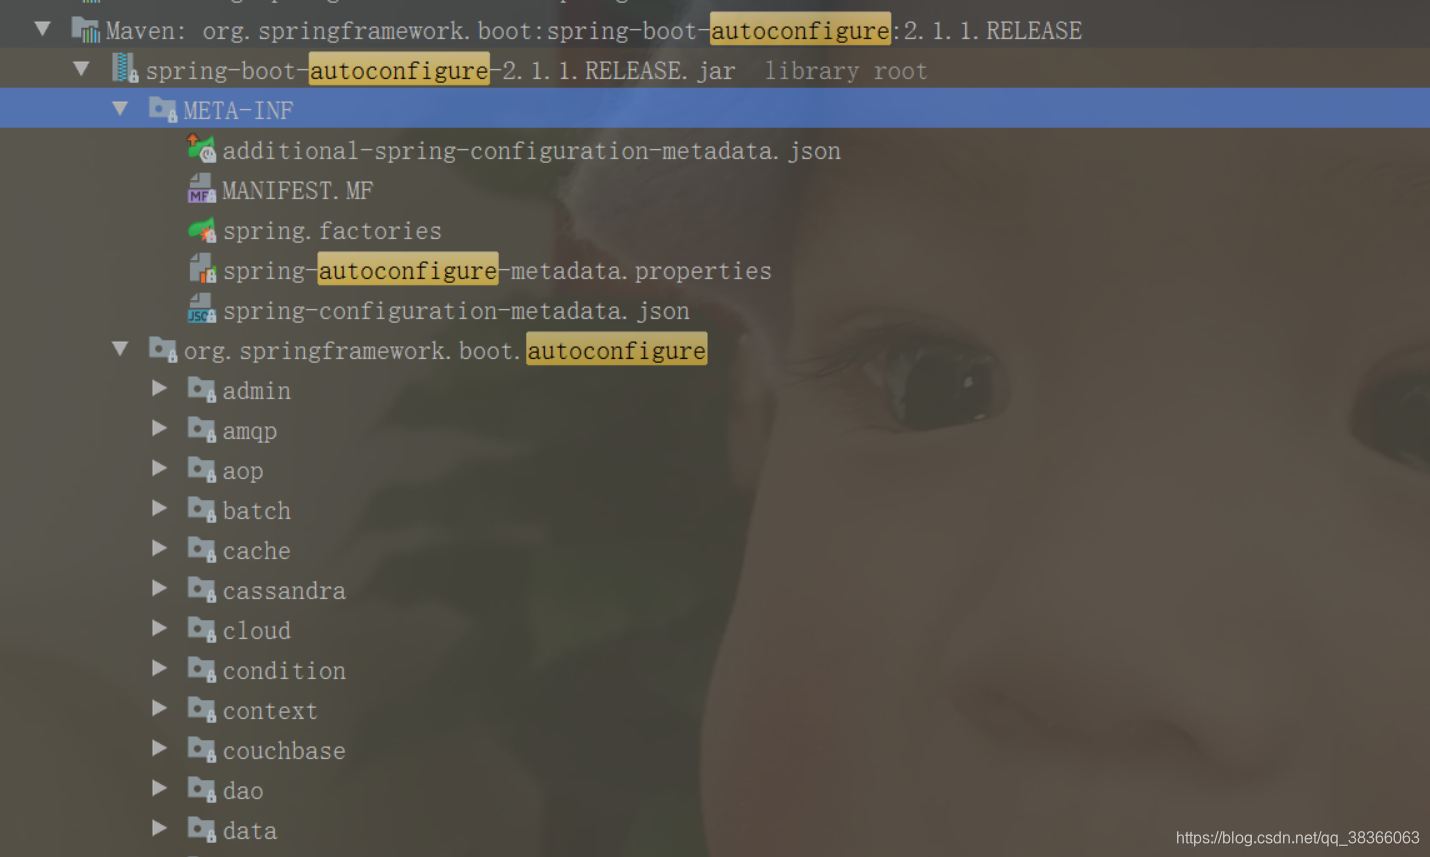
Task: Select the batch package name
Action: point(256,511)
